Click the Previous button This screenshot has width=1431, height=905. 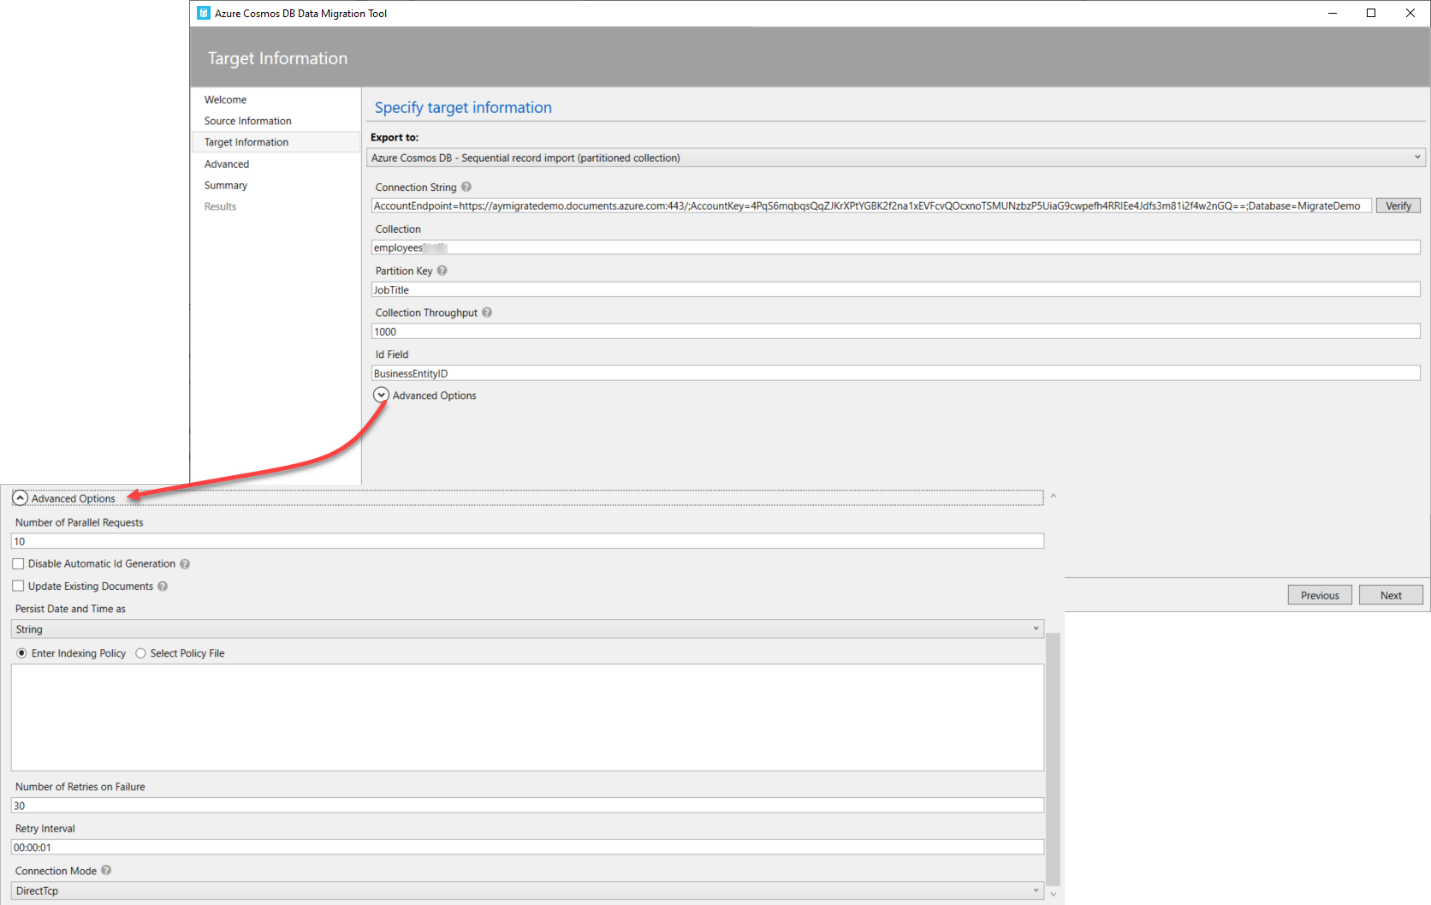coord(1320,595)
